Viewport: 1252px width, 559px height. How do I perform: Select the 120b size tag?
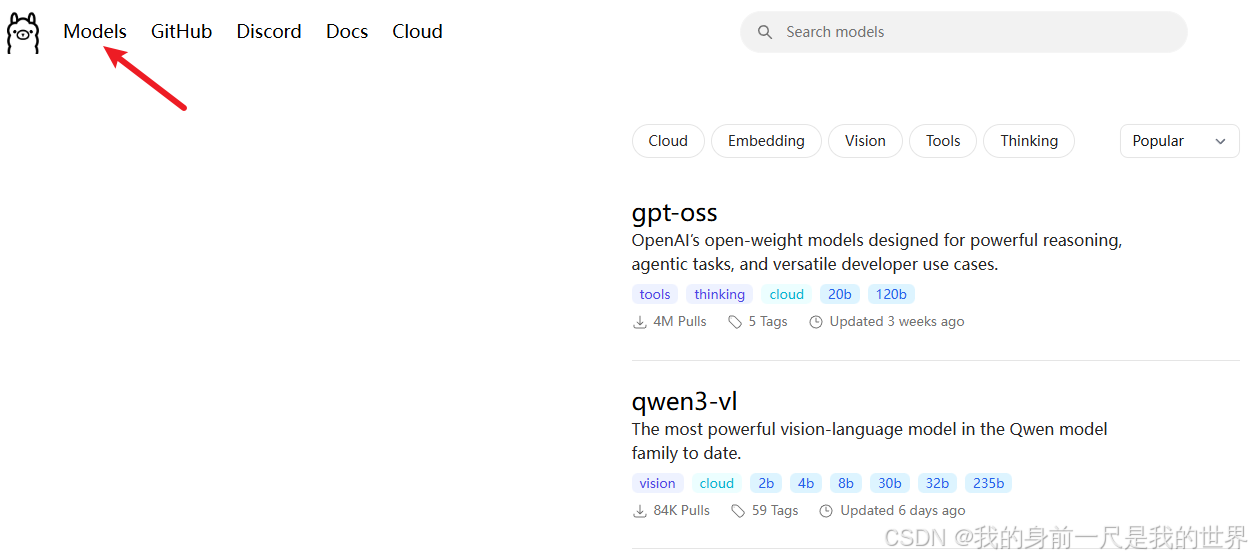891,294
